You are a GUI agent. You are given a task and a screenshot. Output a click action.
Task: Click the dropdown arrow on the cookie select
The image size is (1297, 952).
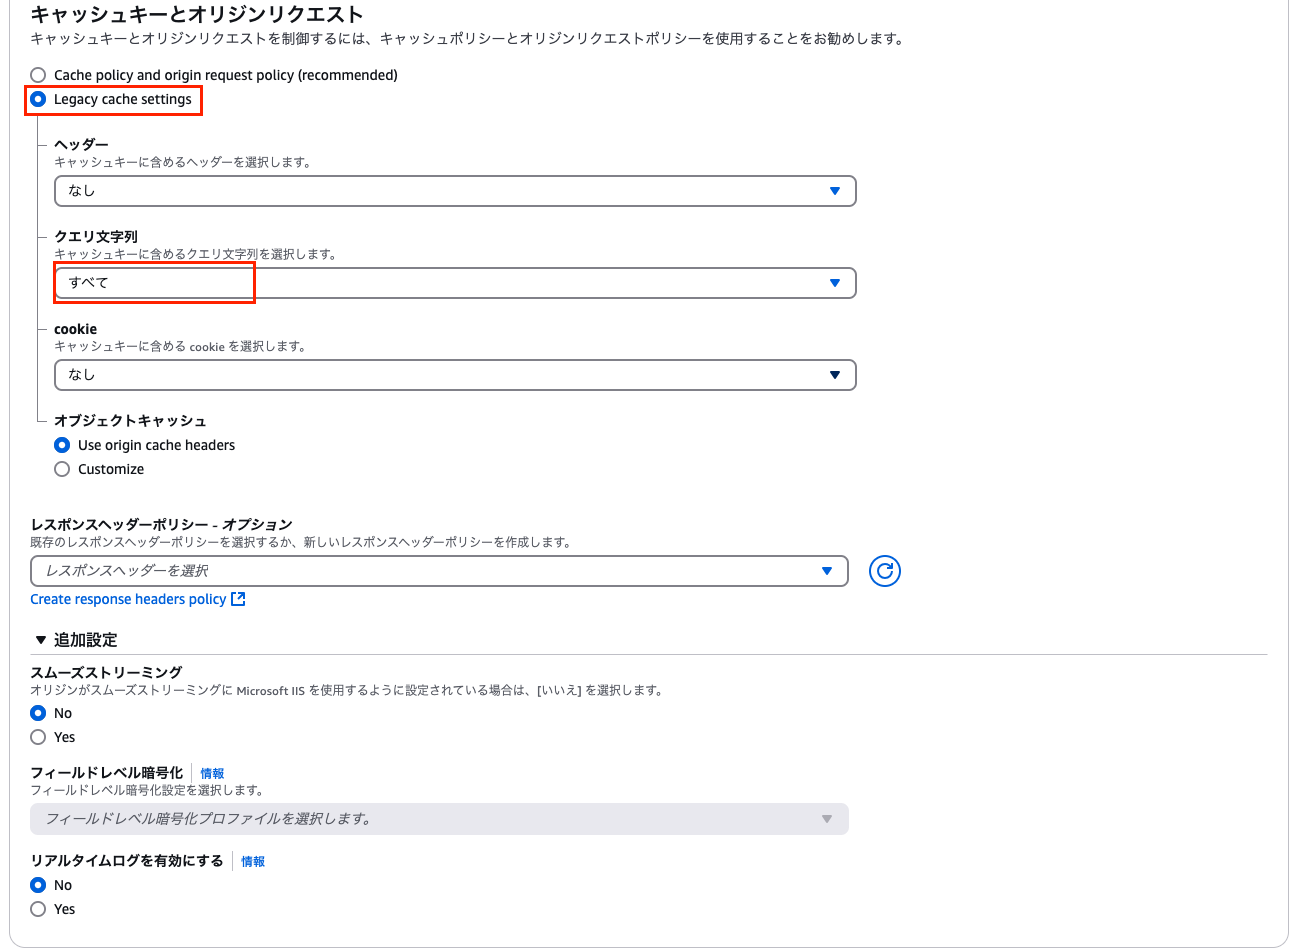(x=836, y=375)
